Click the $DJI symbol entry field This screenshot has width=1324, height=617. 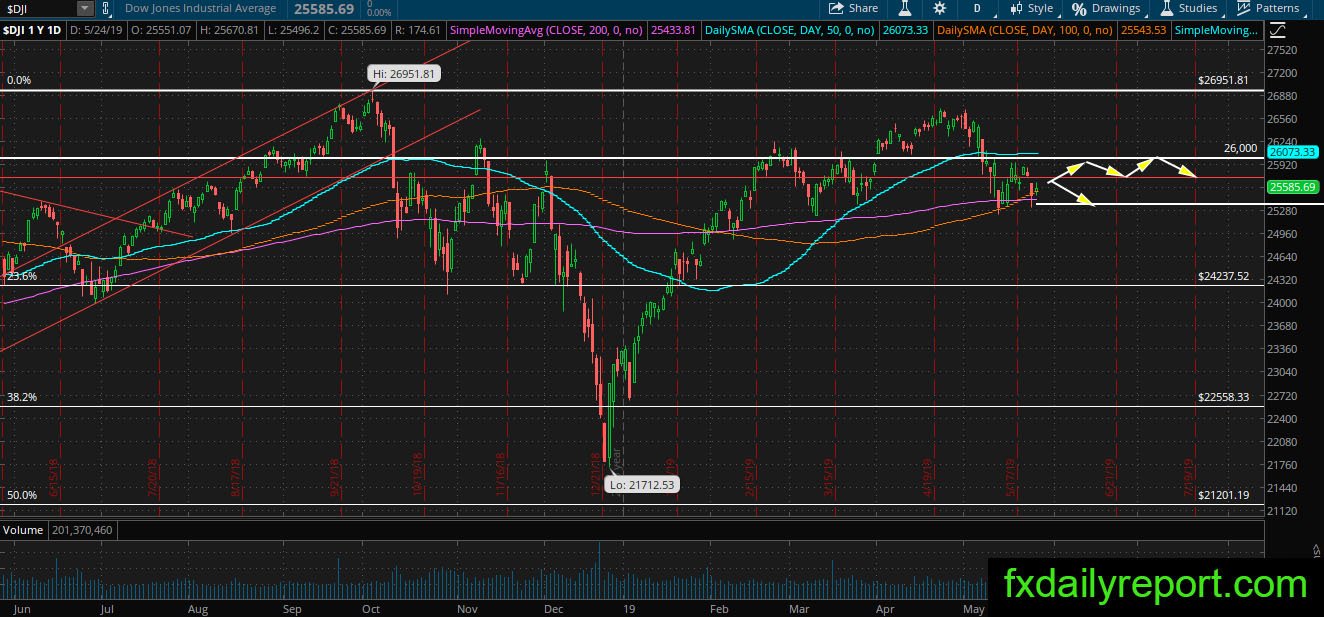tap(38, 8)
